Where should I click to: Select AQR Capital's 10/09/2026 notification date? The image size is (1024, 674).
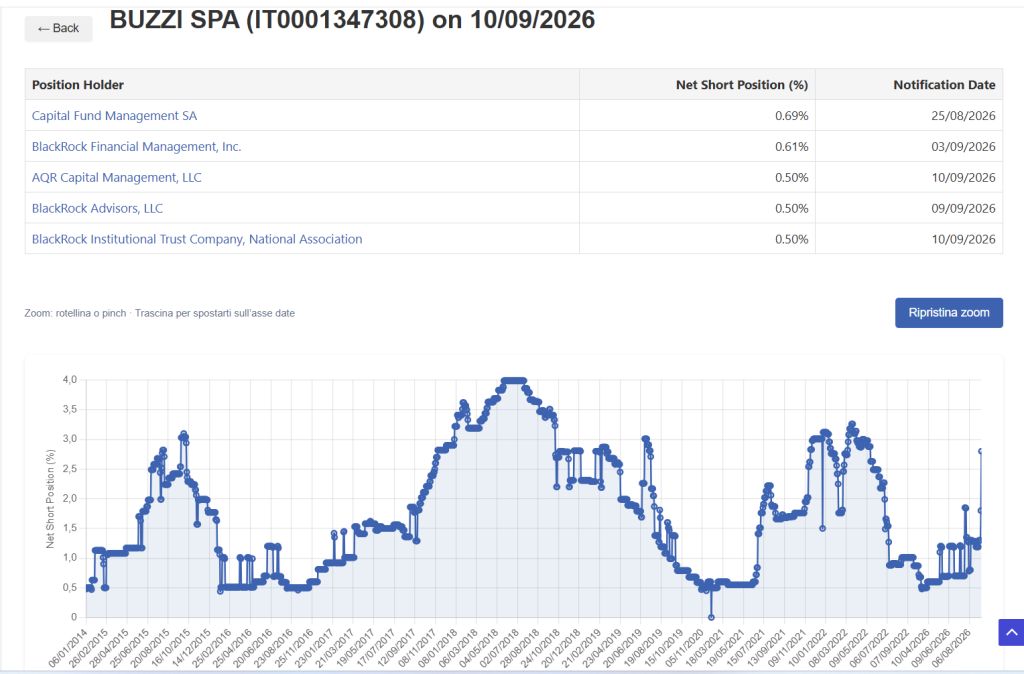pos(963,178)
